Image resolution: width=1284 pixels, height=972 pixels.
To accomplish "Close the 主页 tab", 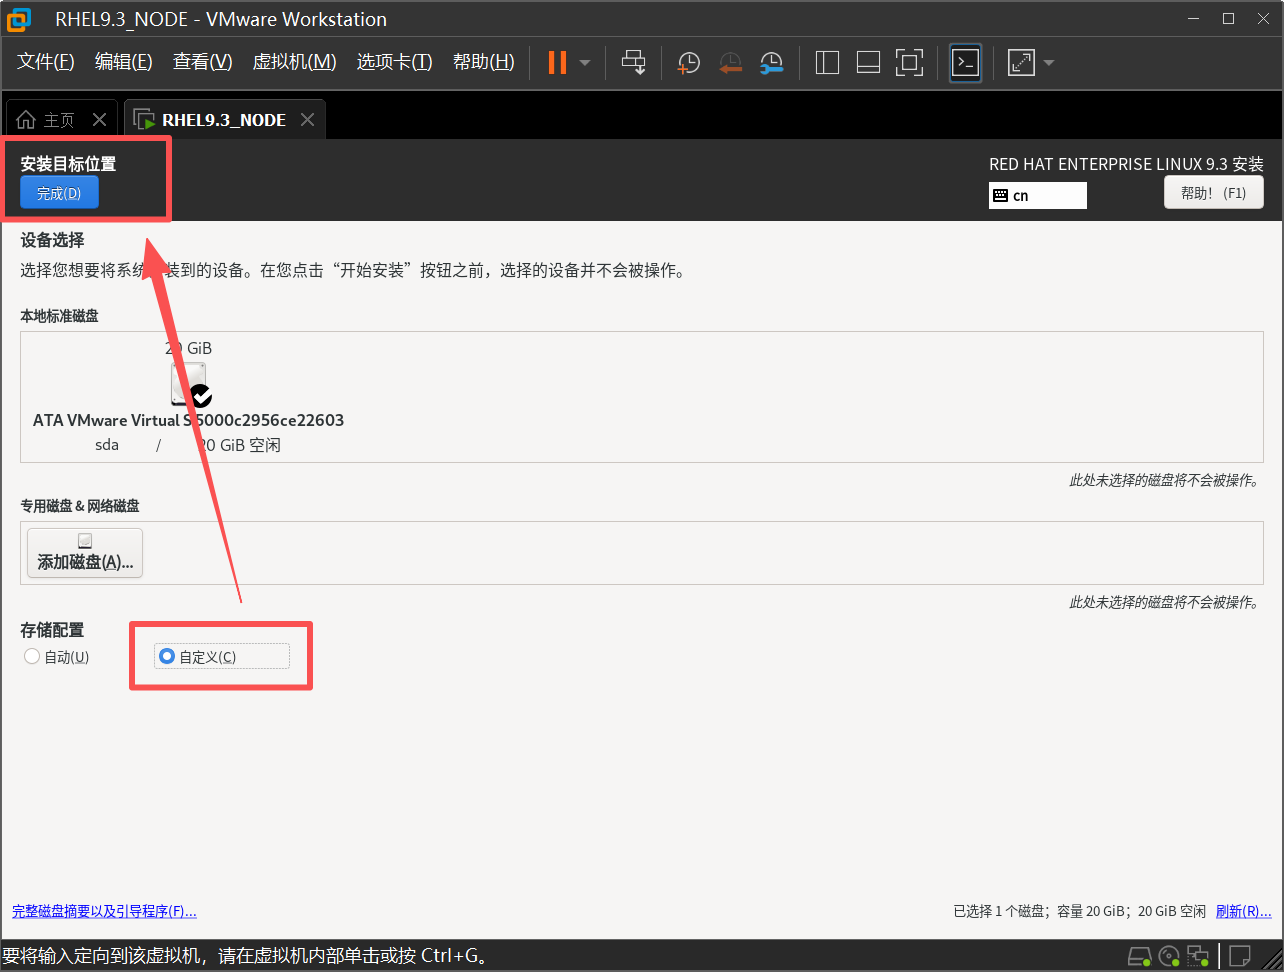I will click(x=99, y=120).
